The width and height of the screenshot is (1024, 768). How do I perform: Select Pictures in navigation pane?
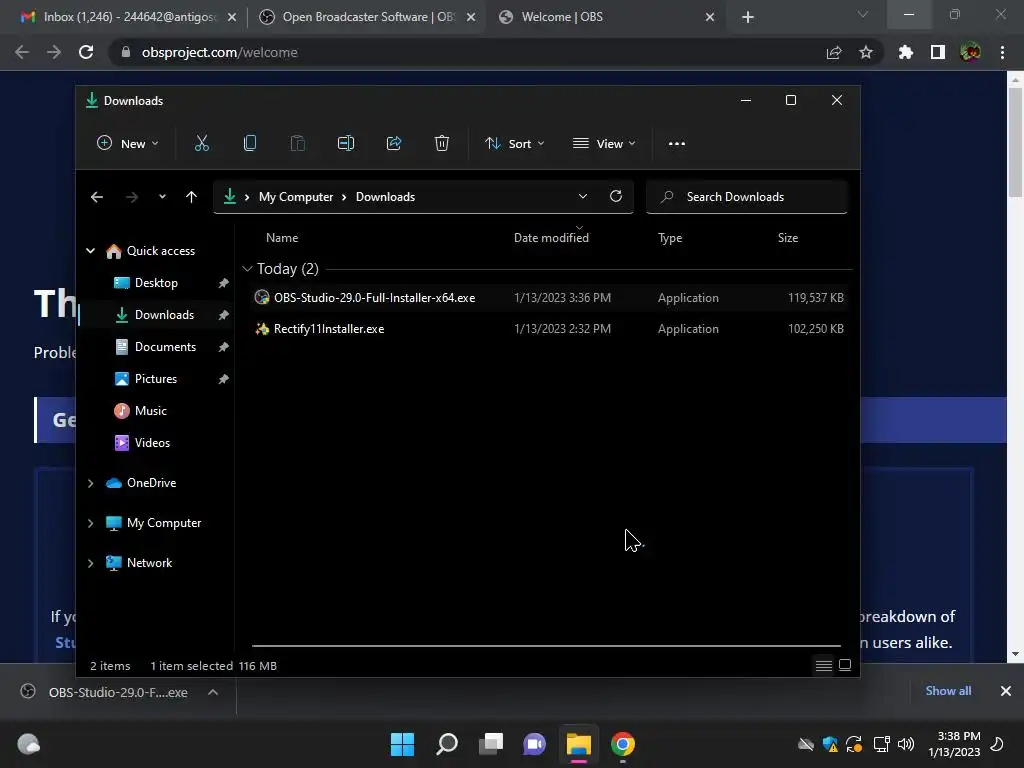click(x=155, y=379)
